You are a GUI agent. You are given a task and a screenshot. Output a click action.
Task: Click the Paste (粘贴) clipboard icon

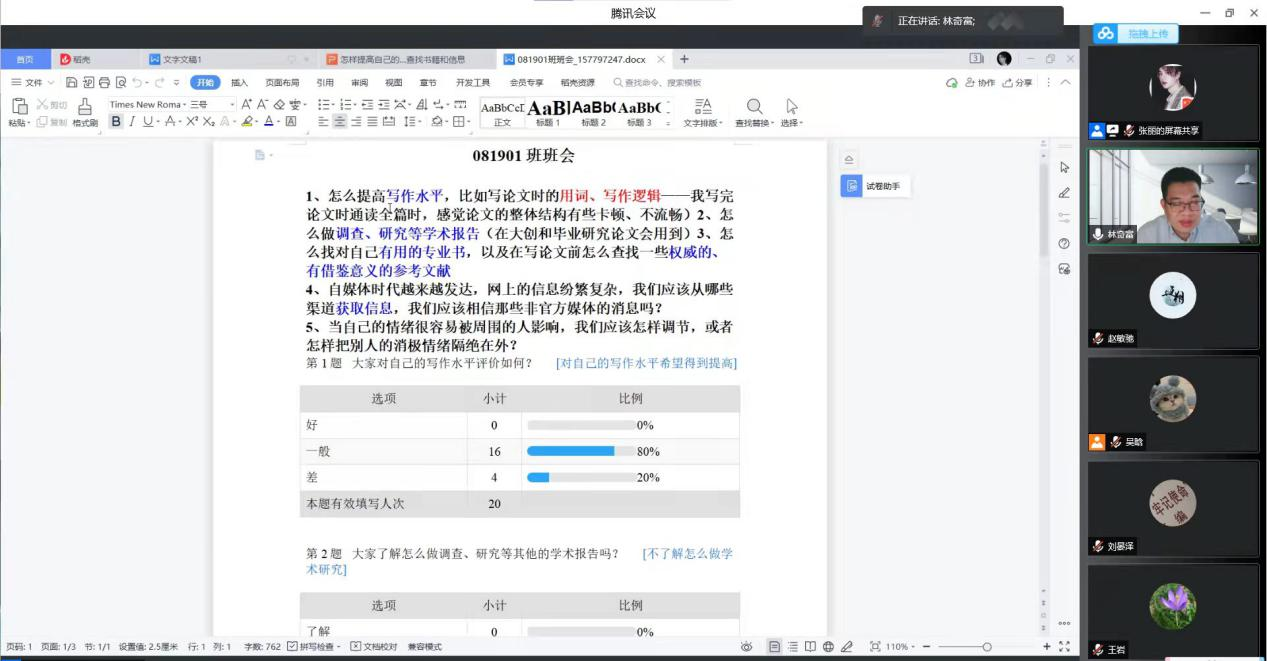click(x=19, y=106)
